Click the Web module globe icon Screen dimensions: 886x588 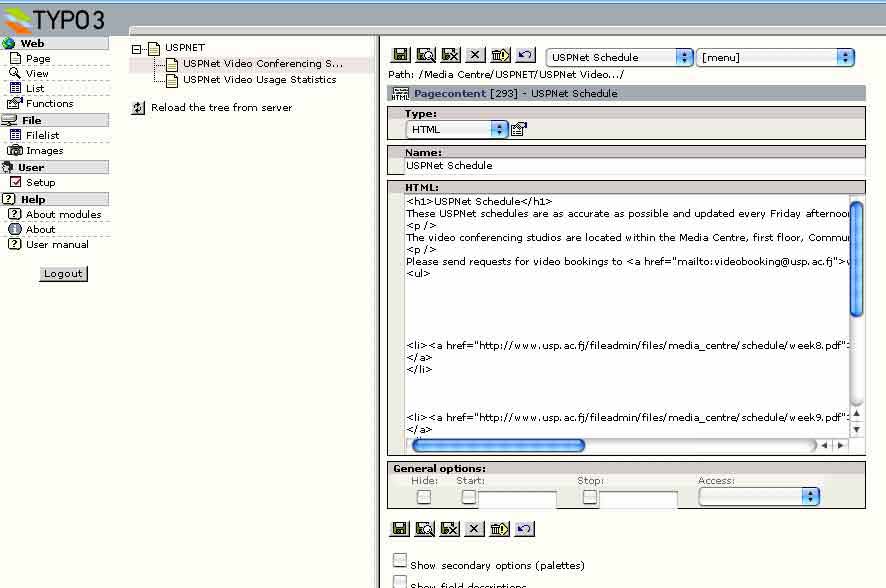[x=8, y=43]
